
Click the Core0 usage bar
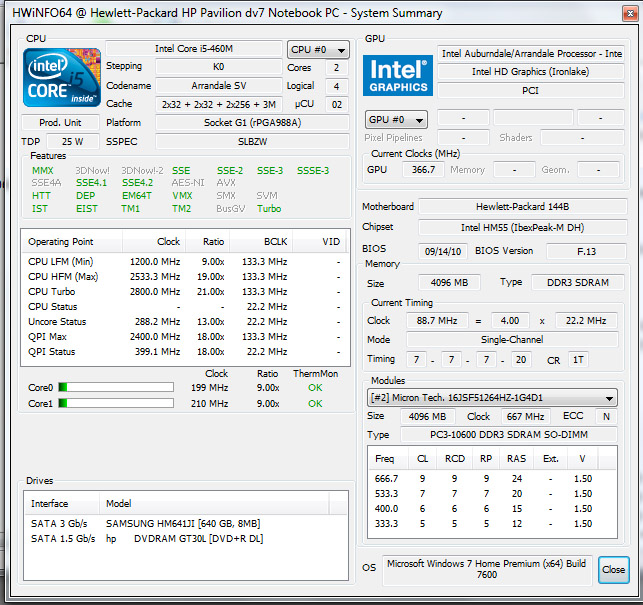click(116, 387)
